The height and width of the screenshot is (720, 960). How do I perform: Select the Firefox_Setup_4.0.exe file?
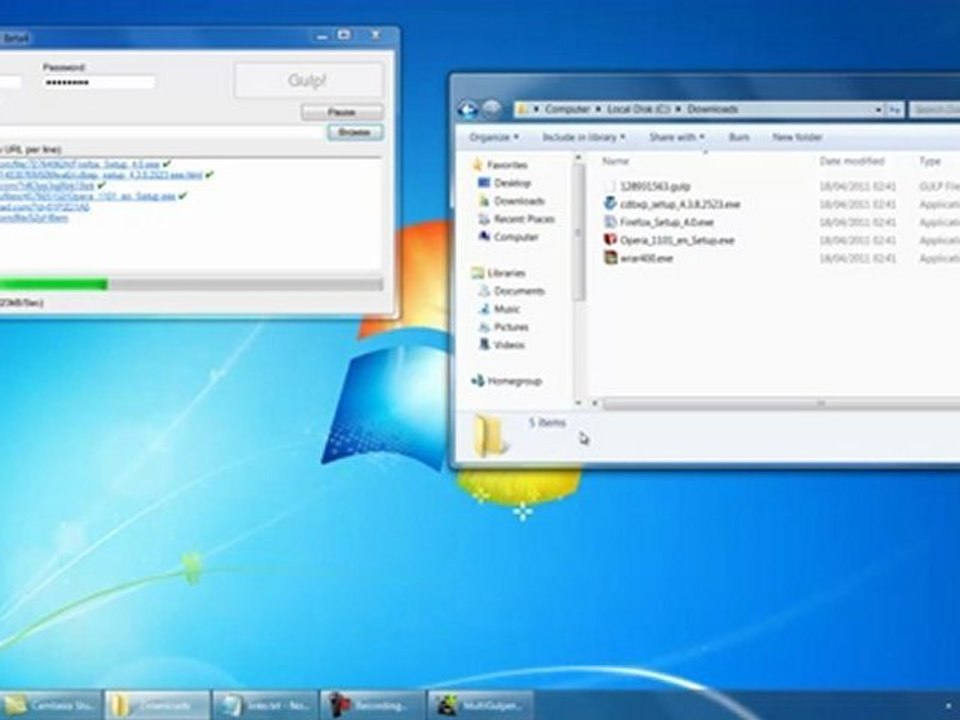tap(666, 222)
